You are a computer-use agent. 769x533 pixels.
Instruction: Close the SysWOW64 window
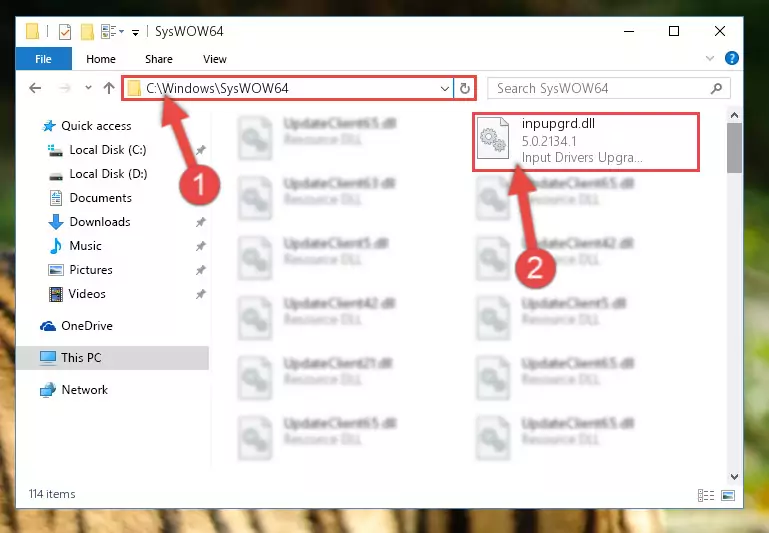coord(719,31)
